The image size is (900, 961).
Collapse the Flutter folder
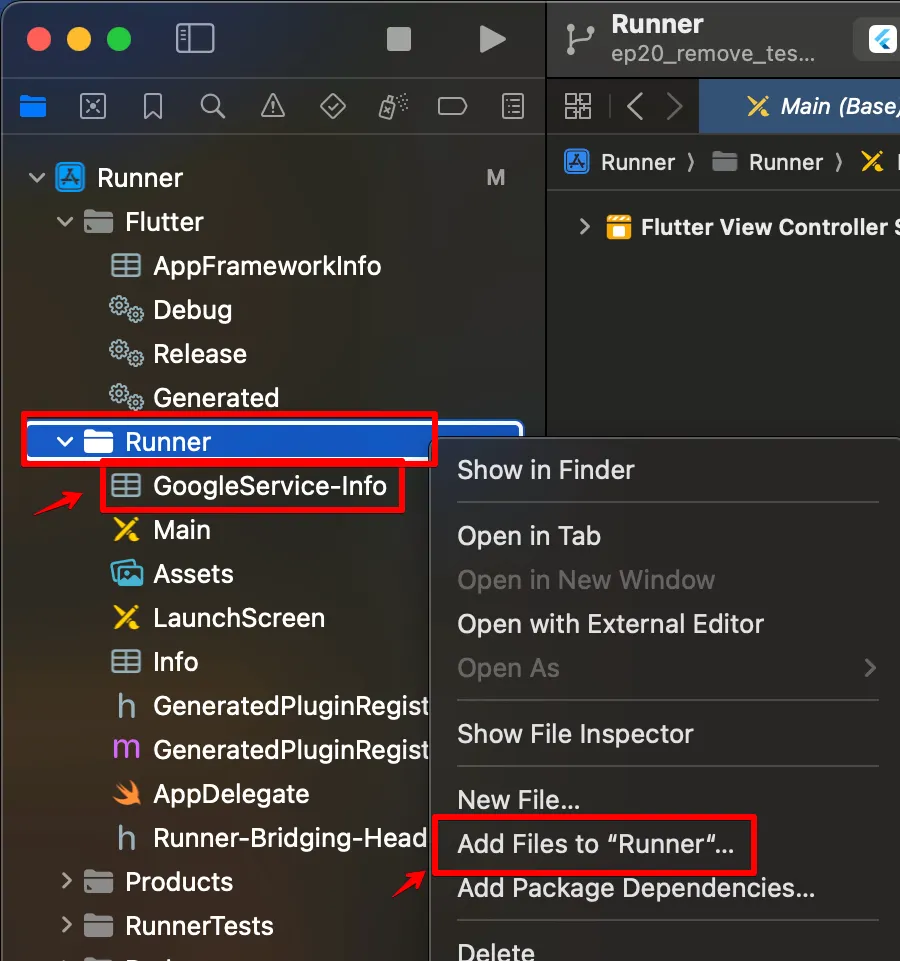[65, 222]
